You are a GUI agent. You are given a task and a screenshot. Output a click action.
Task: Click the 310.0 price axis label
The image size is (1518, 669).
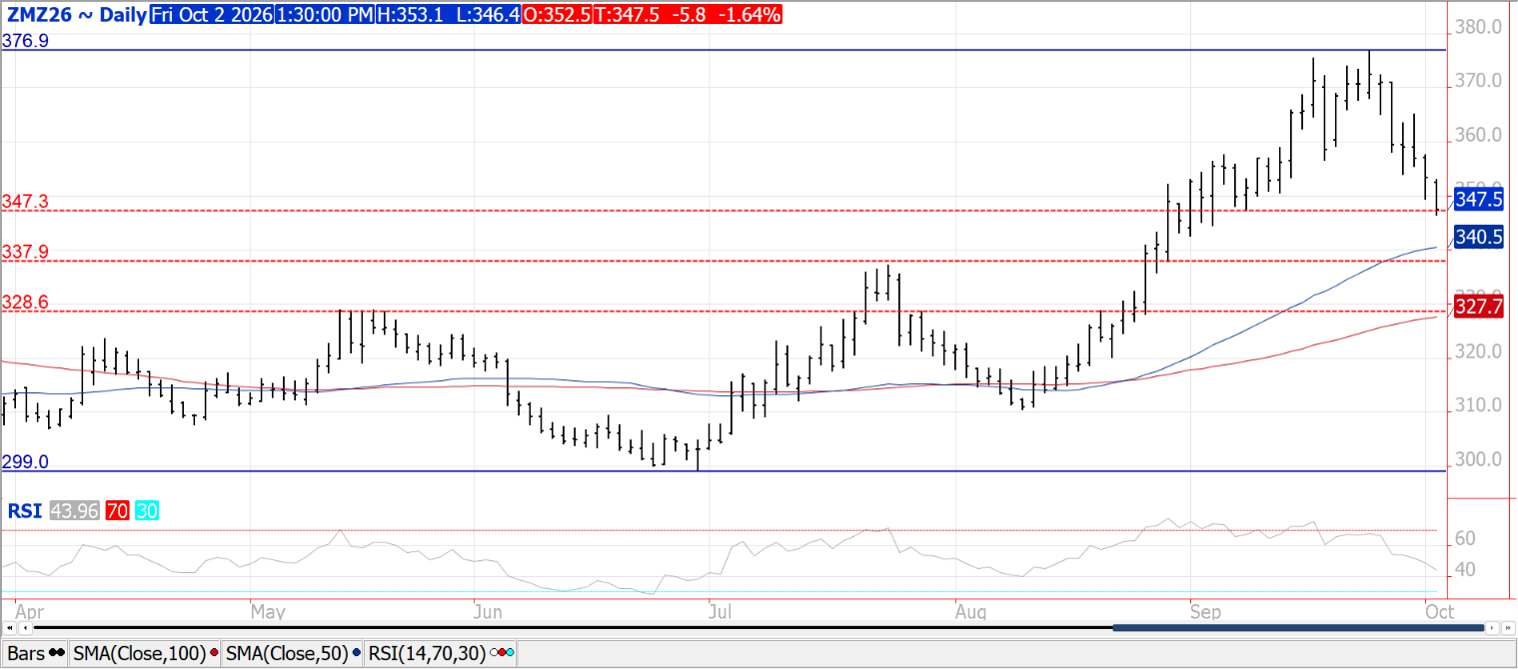[1480, 406]
